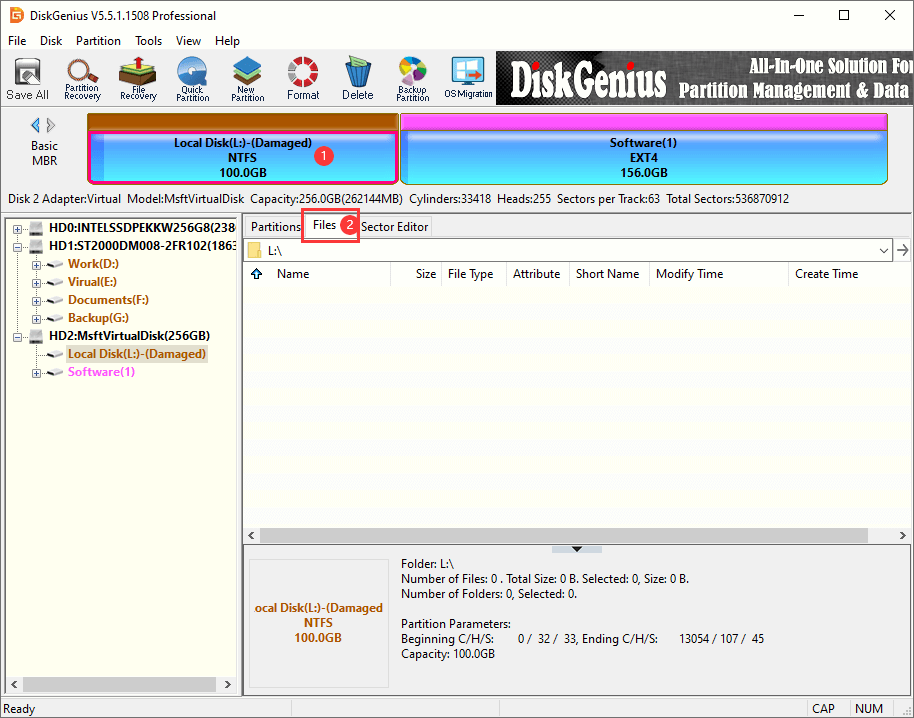
Task: Open Backup Partition tool
Action: [413, 79]
